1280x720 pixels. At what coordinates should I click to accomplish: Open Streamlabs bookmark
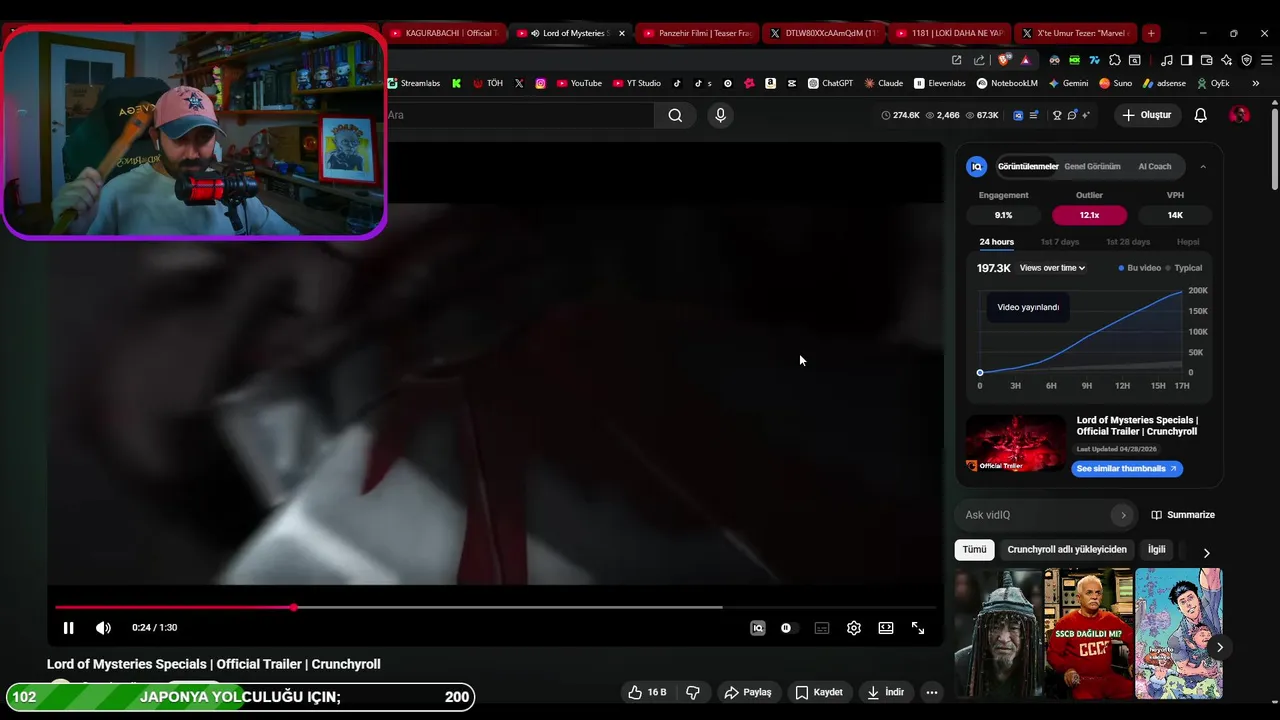pos(413,83)
